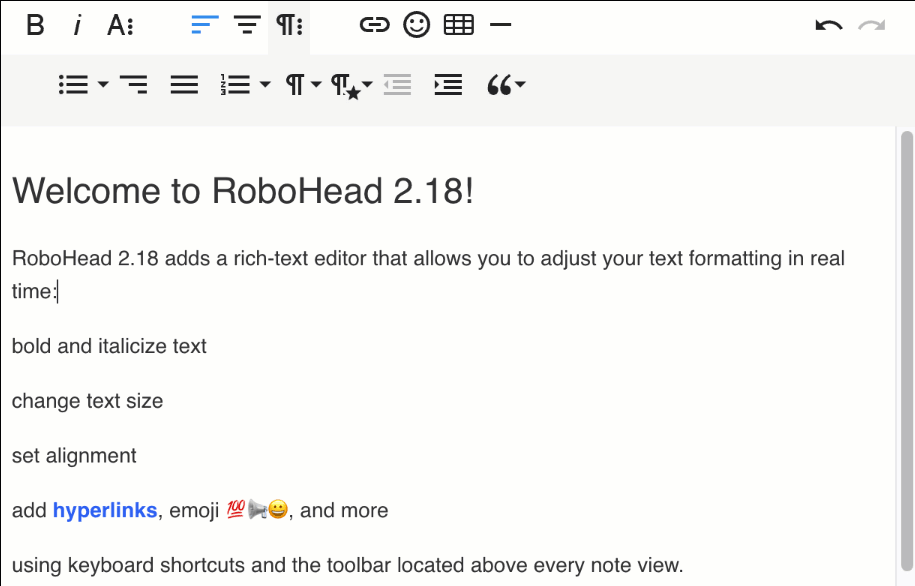This screenshot has width=915, height=586.
Task: Click the decrease indent icon
Action: click(x=397, y=85)
